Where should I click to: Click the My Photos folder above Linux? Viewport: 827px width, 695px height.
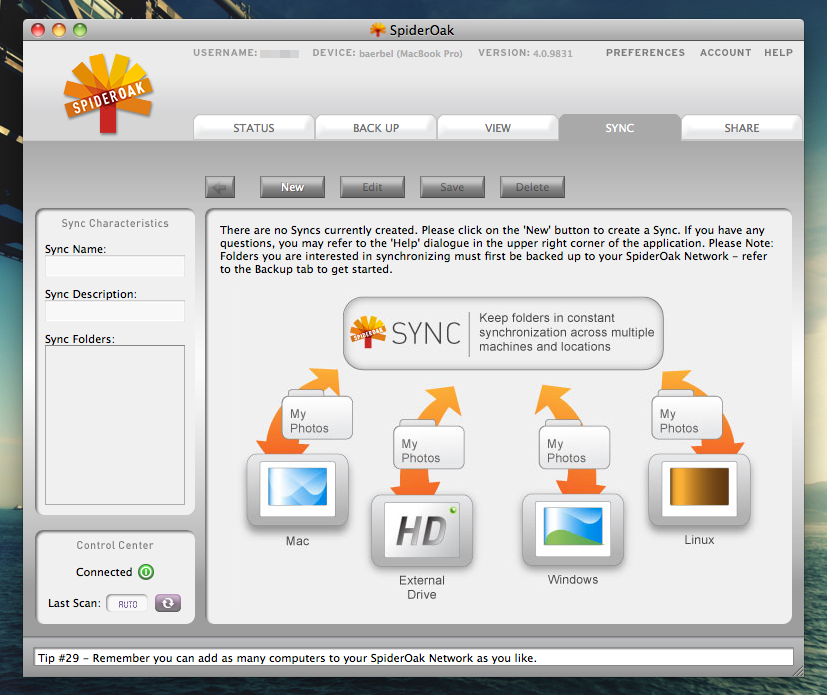click(687, 416)
